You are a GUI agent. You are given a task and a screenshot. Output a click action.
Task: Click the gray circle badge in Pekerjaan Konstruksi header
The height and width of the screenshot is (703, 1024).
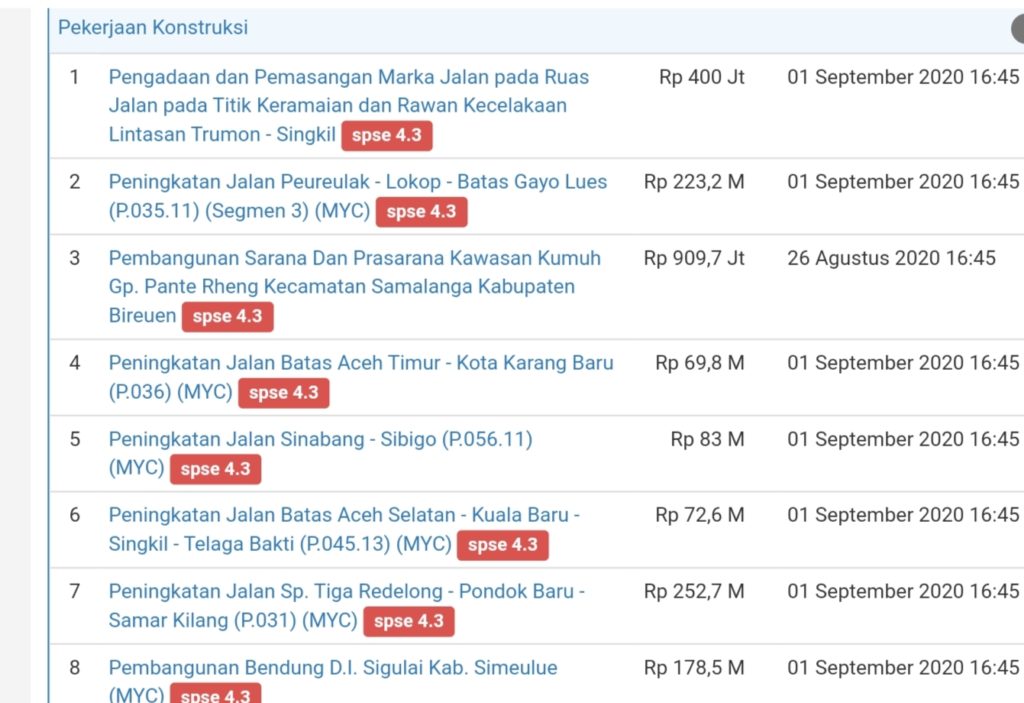coord(1017,29)
